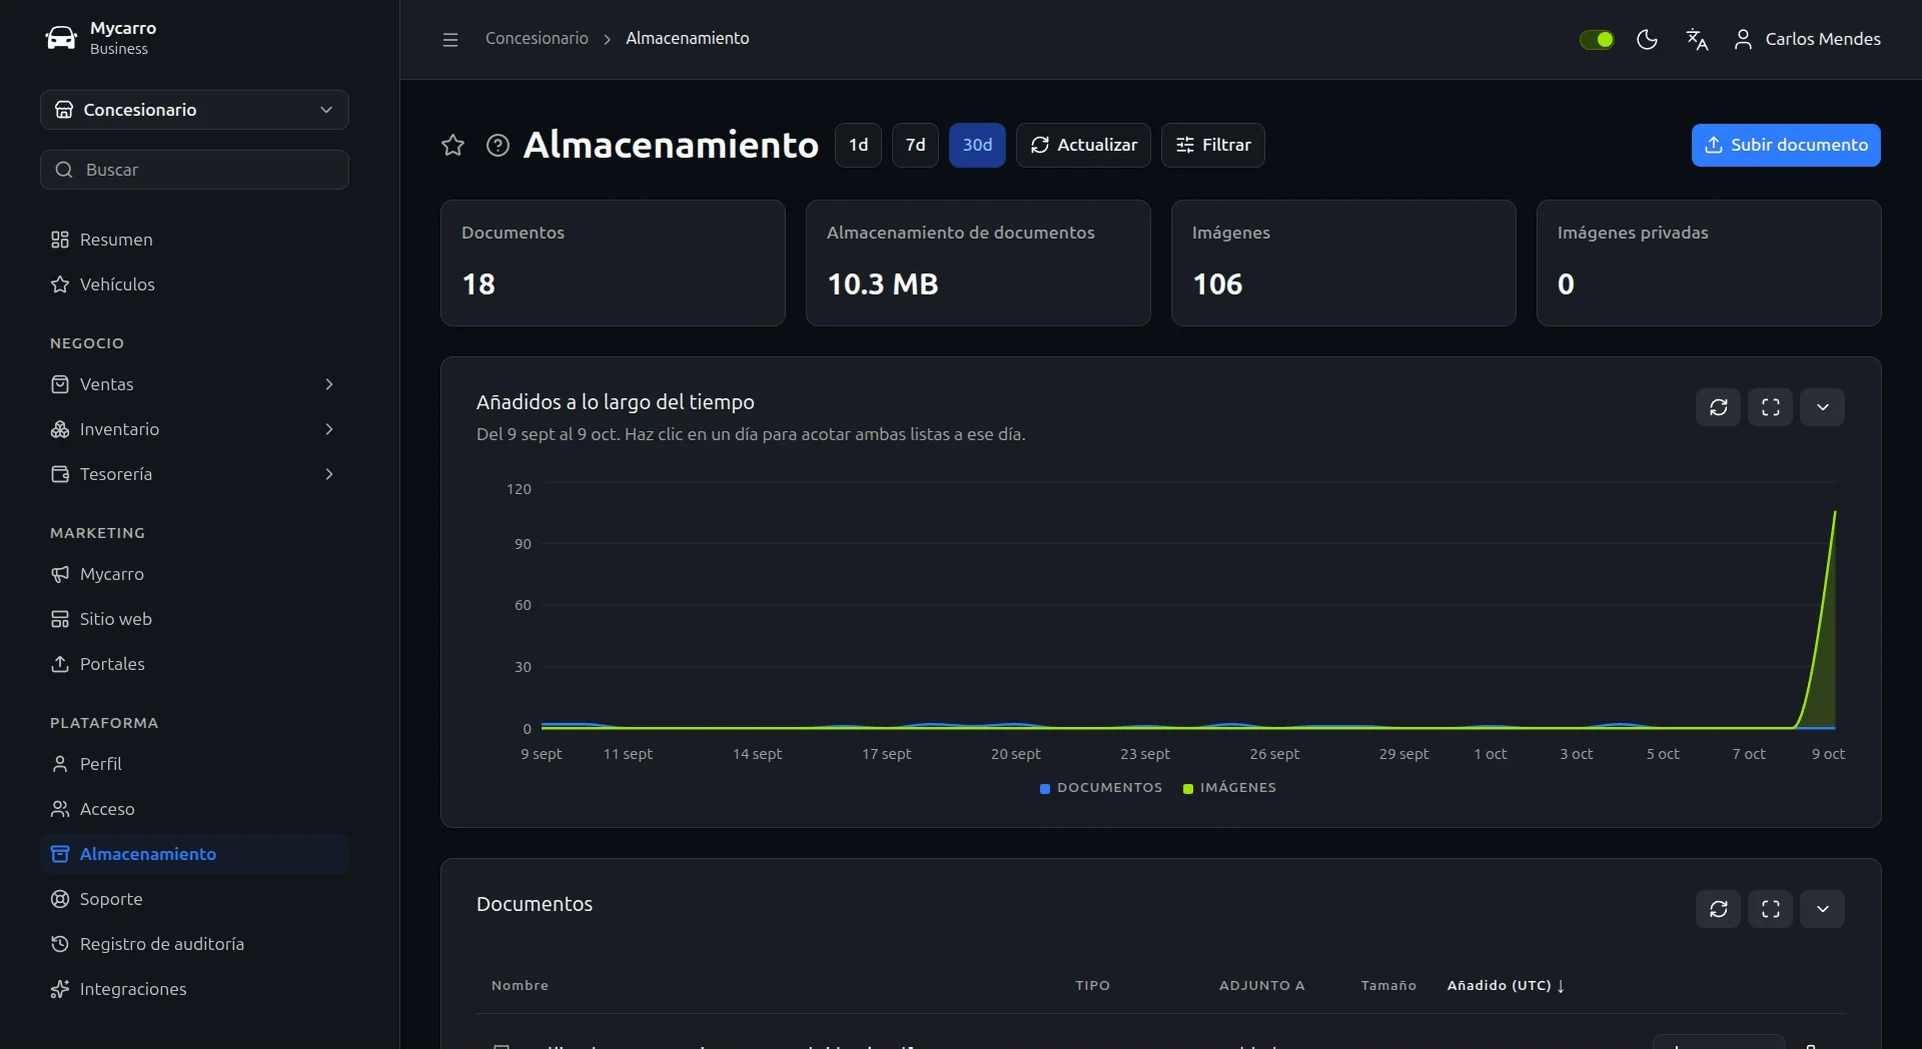Refresh the Añadidos a lo largo chart
The height and width of the screenshot is (1049, 1922).
[x=1718, y=407]
